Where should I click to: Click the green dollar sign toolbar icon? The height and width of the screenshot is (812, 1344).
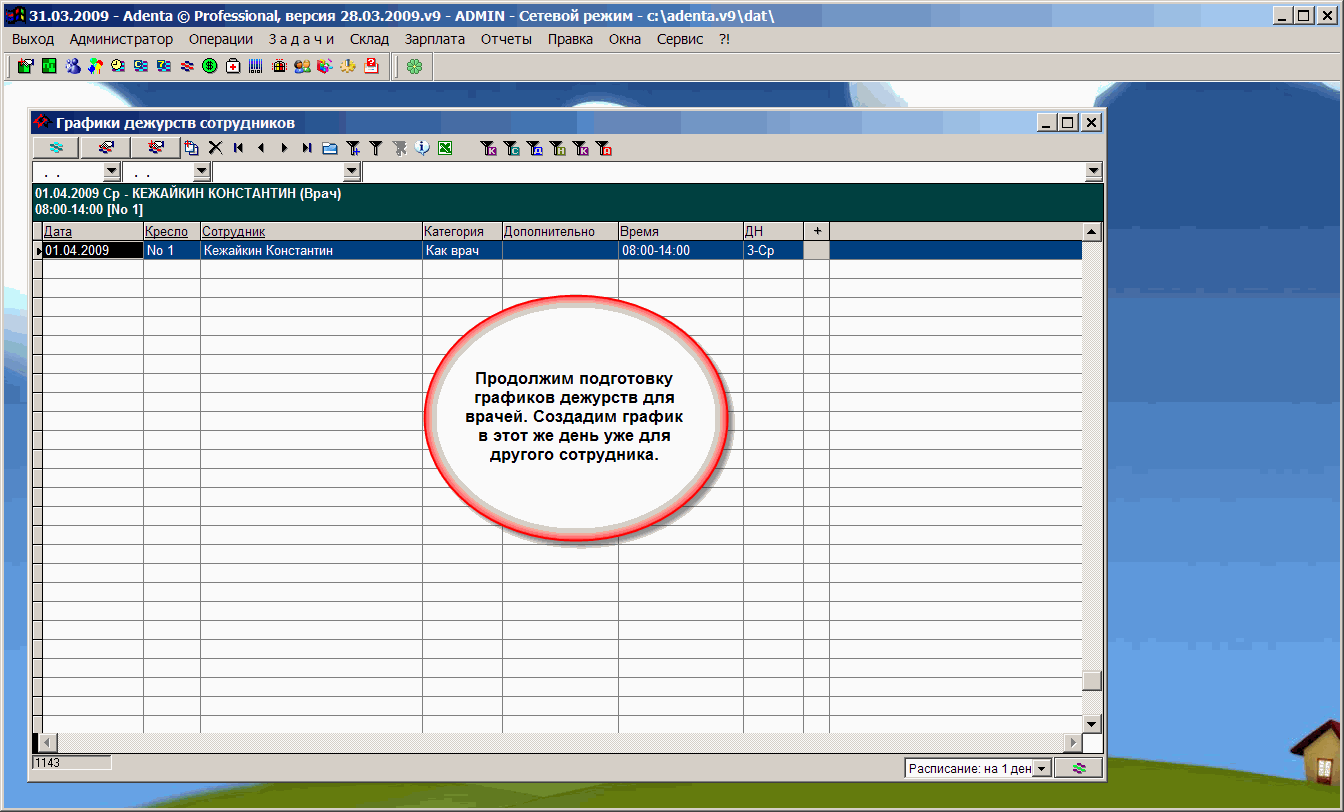click(210, 66)
